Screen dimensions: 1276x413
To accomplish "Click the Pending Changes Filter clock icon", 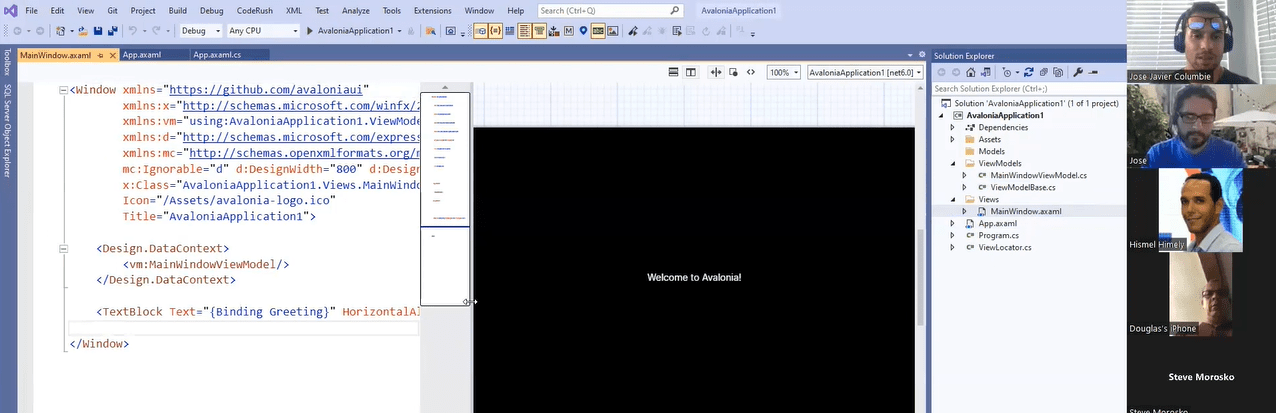I will click(1008, 72).
